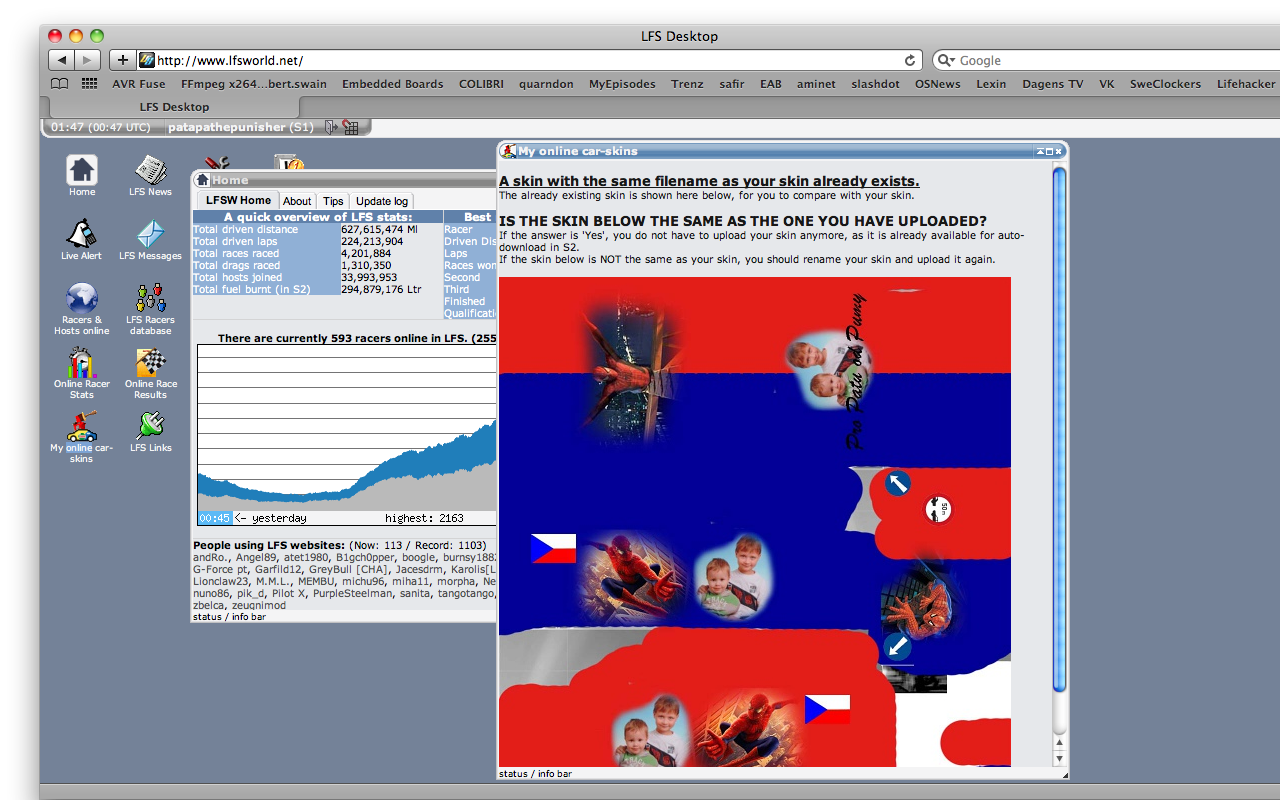Click the 'highest: 2163' graph label

424,518
